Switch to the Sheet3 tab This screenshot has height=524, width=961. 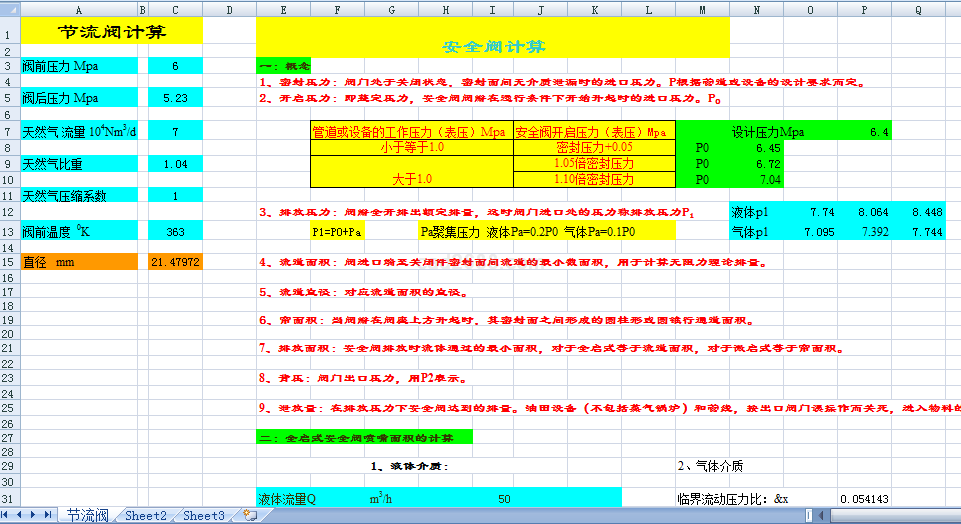(x=203, y=515)
